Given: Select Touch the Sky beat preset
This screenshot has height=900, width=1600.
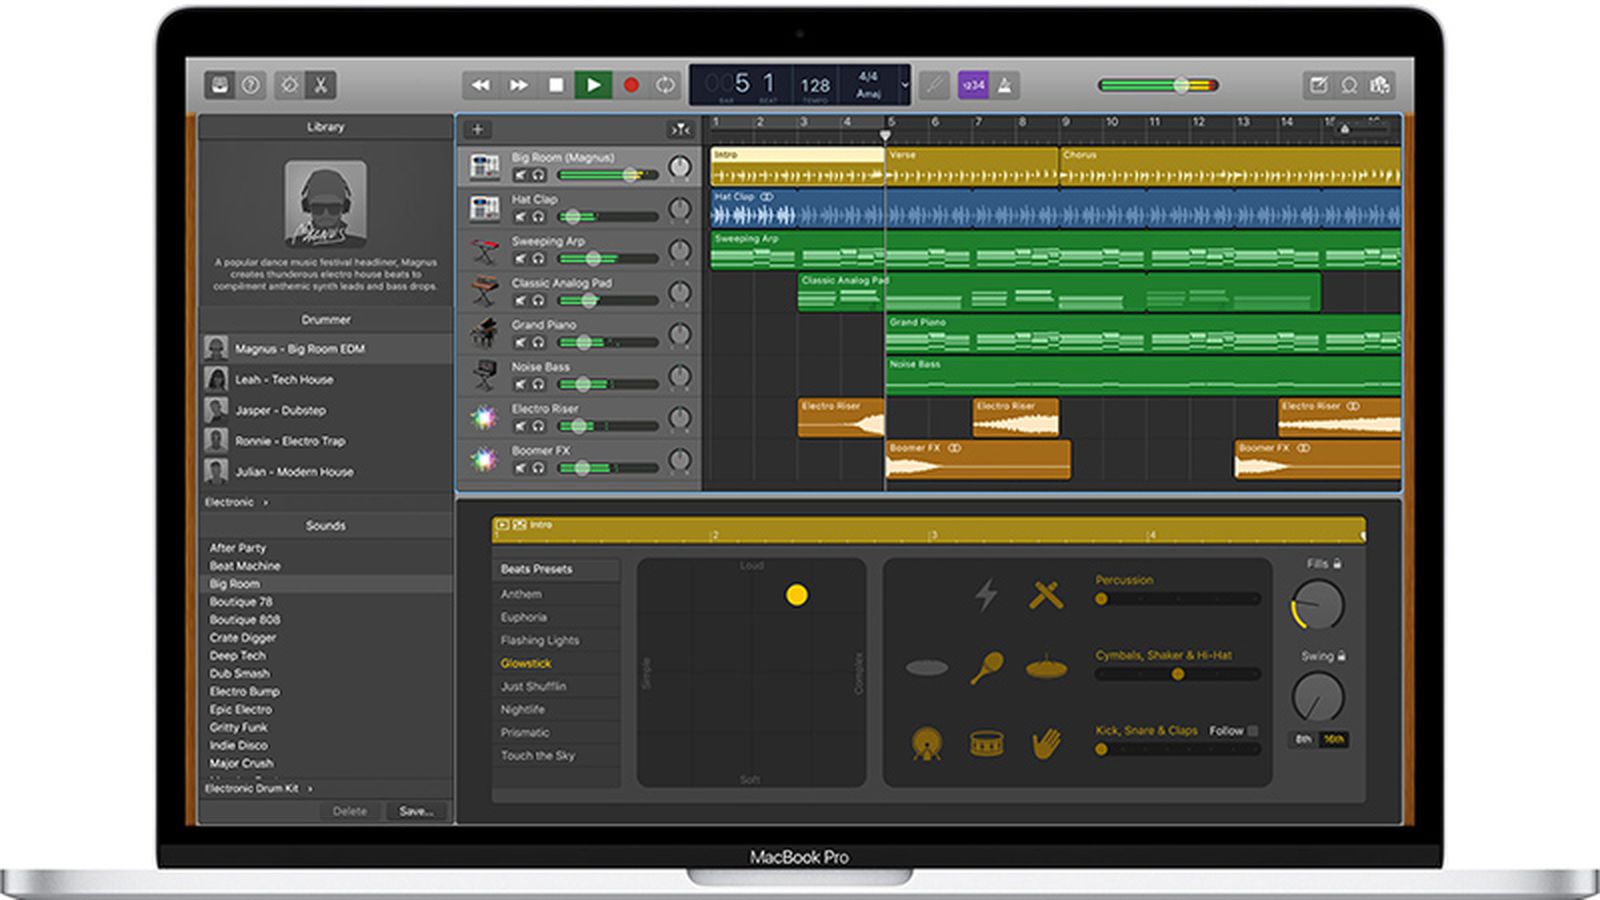Looking at the screenshot, I should (x=556, y=755).
